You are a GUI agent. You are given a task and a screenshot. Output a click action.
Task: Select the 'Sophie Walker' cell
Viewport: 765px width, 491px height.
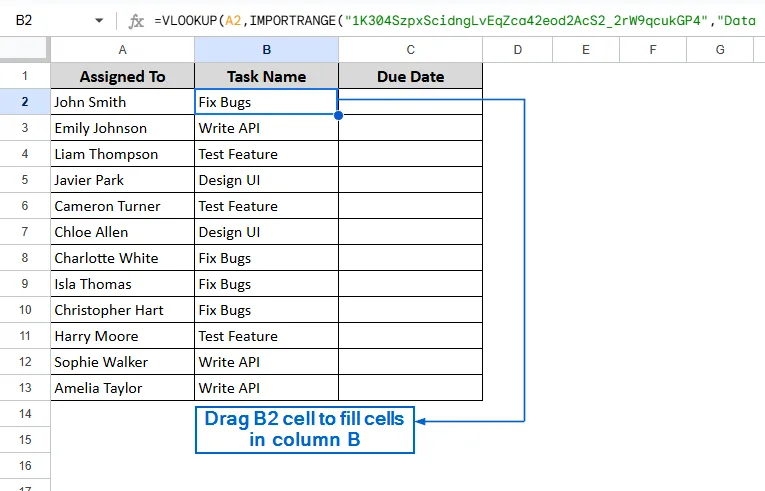(x=122, y=362)
